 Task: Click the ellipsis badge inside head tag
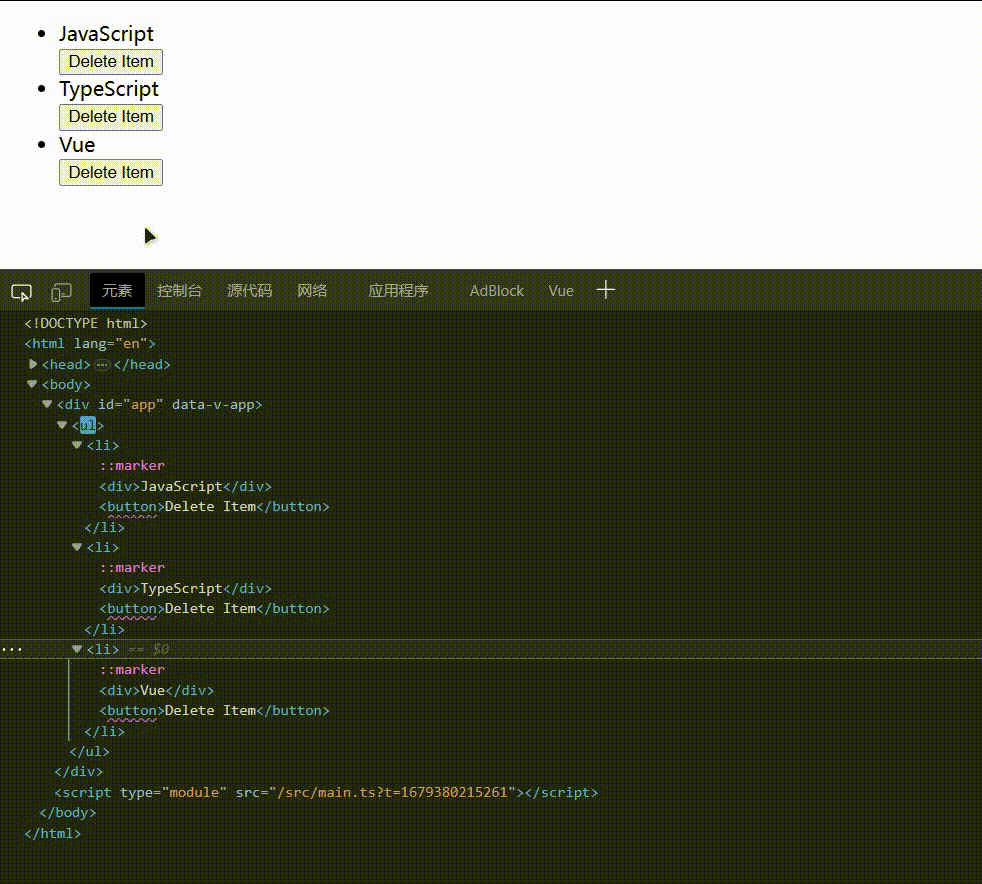102,364
